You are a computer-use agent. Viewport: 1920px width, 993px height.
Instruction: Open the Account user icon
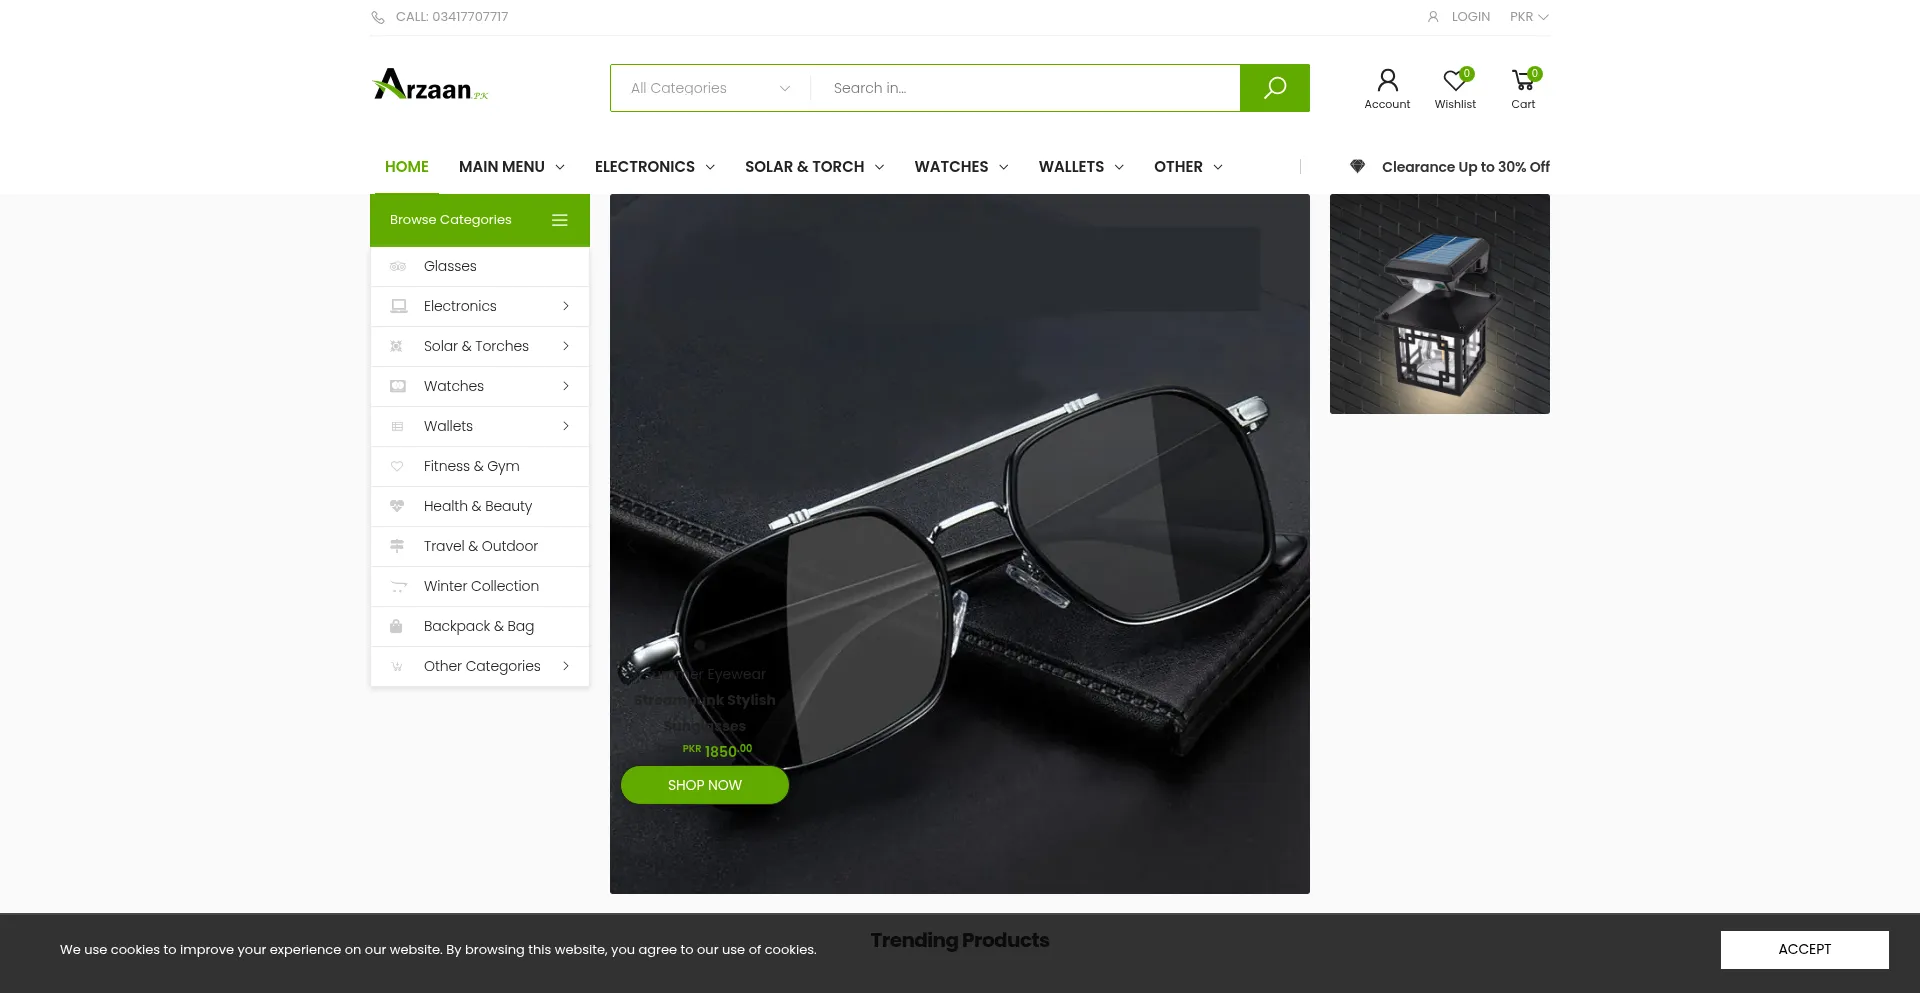pyautogui.click(x=1387, y=81)
